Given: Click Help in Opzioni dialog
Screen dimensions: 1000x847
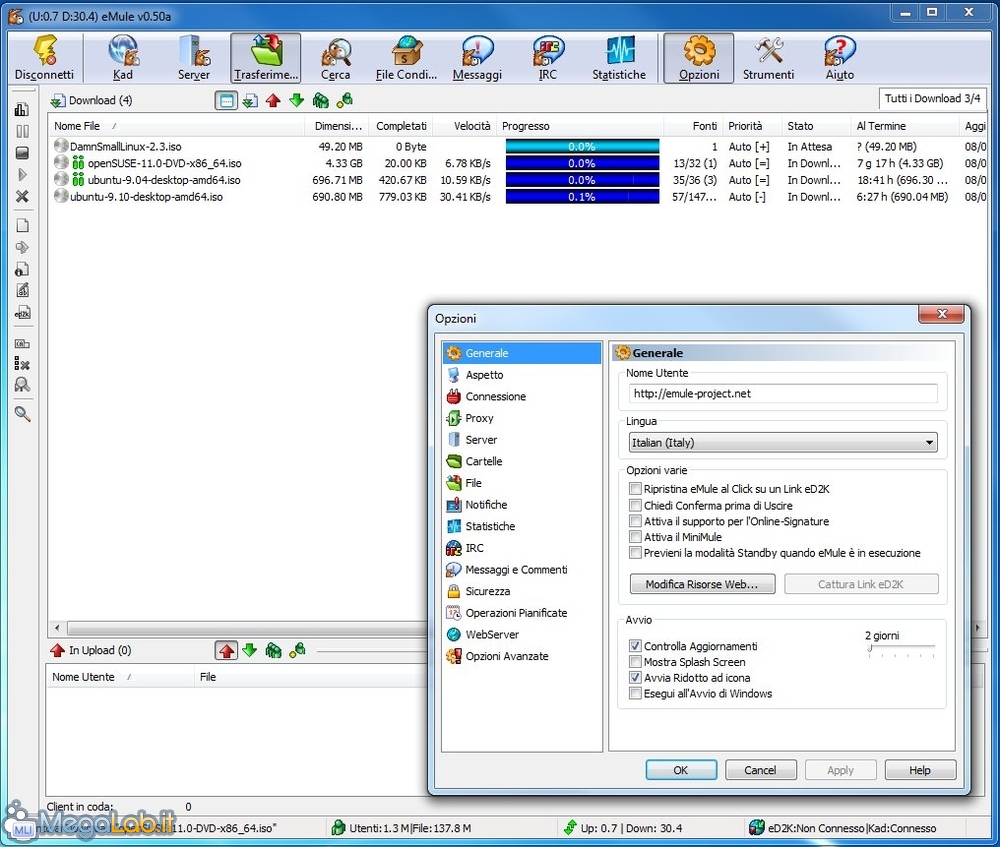Looking at the screenshot, I should click(920, 770).
